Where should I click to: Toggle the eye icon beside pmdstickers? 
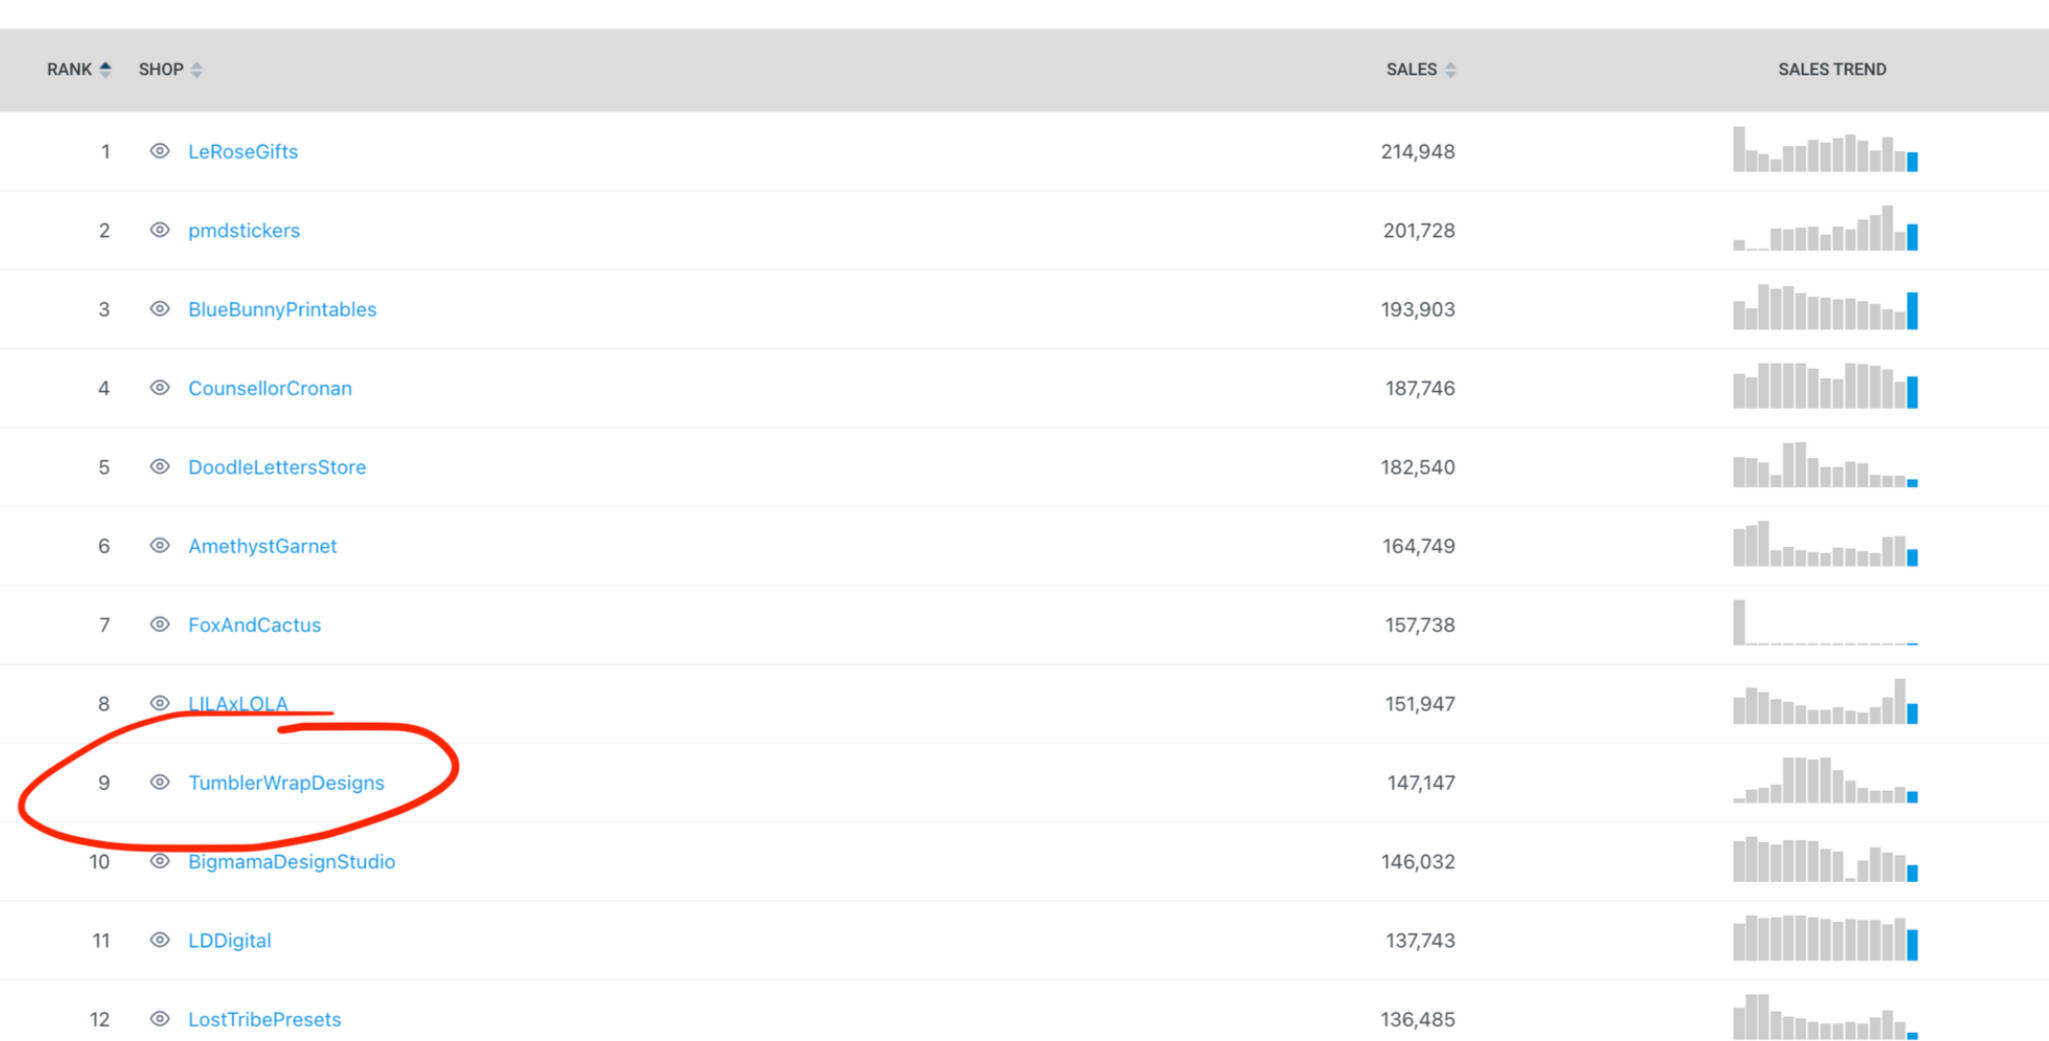[159, 230]
